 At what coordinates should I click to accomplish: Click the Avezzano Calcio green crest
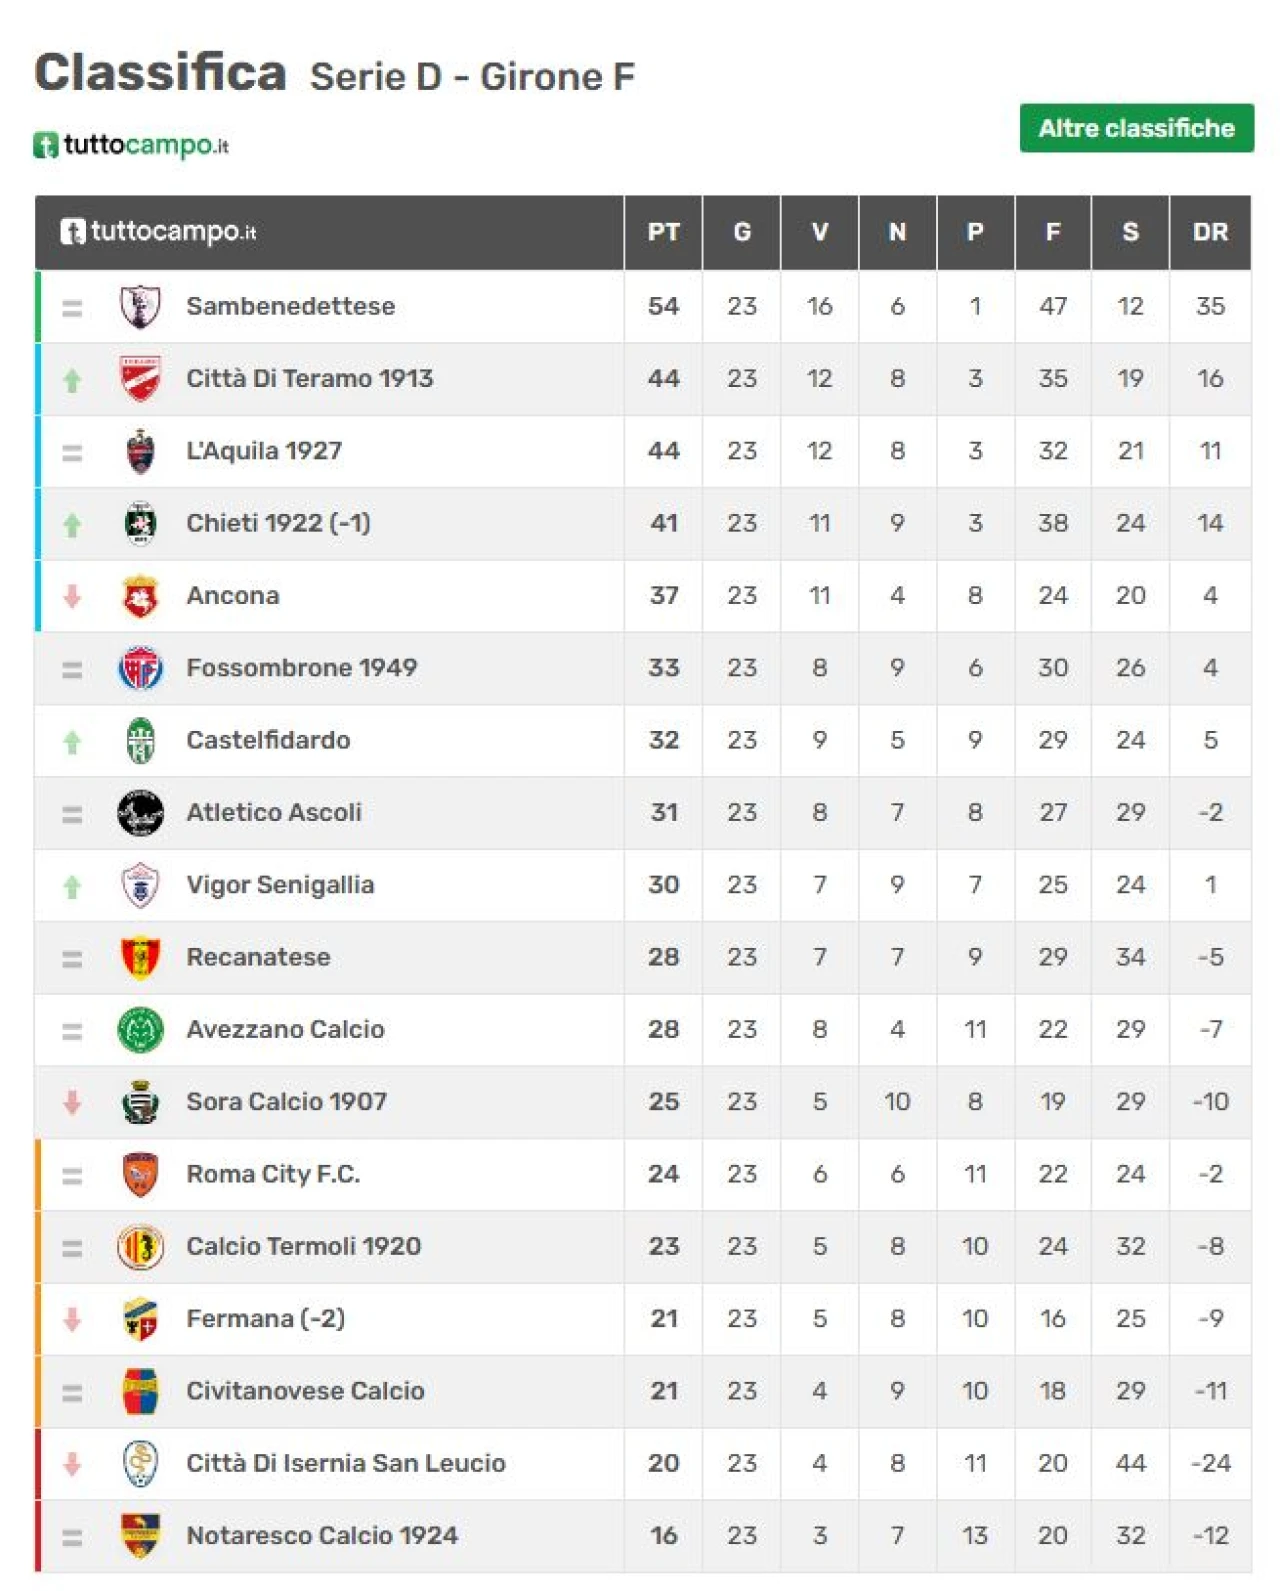click(x=140, y=1030)
